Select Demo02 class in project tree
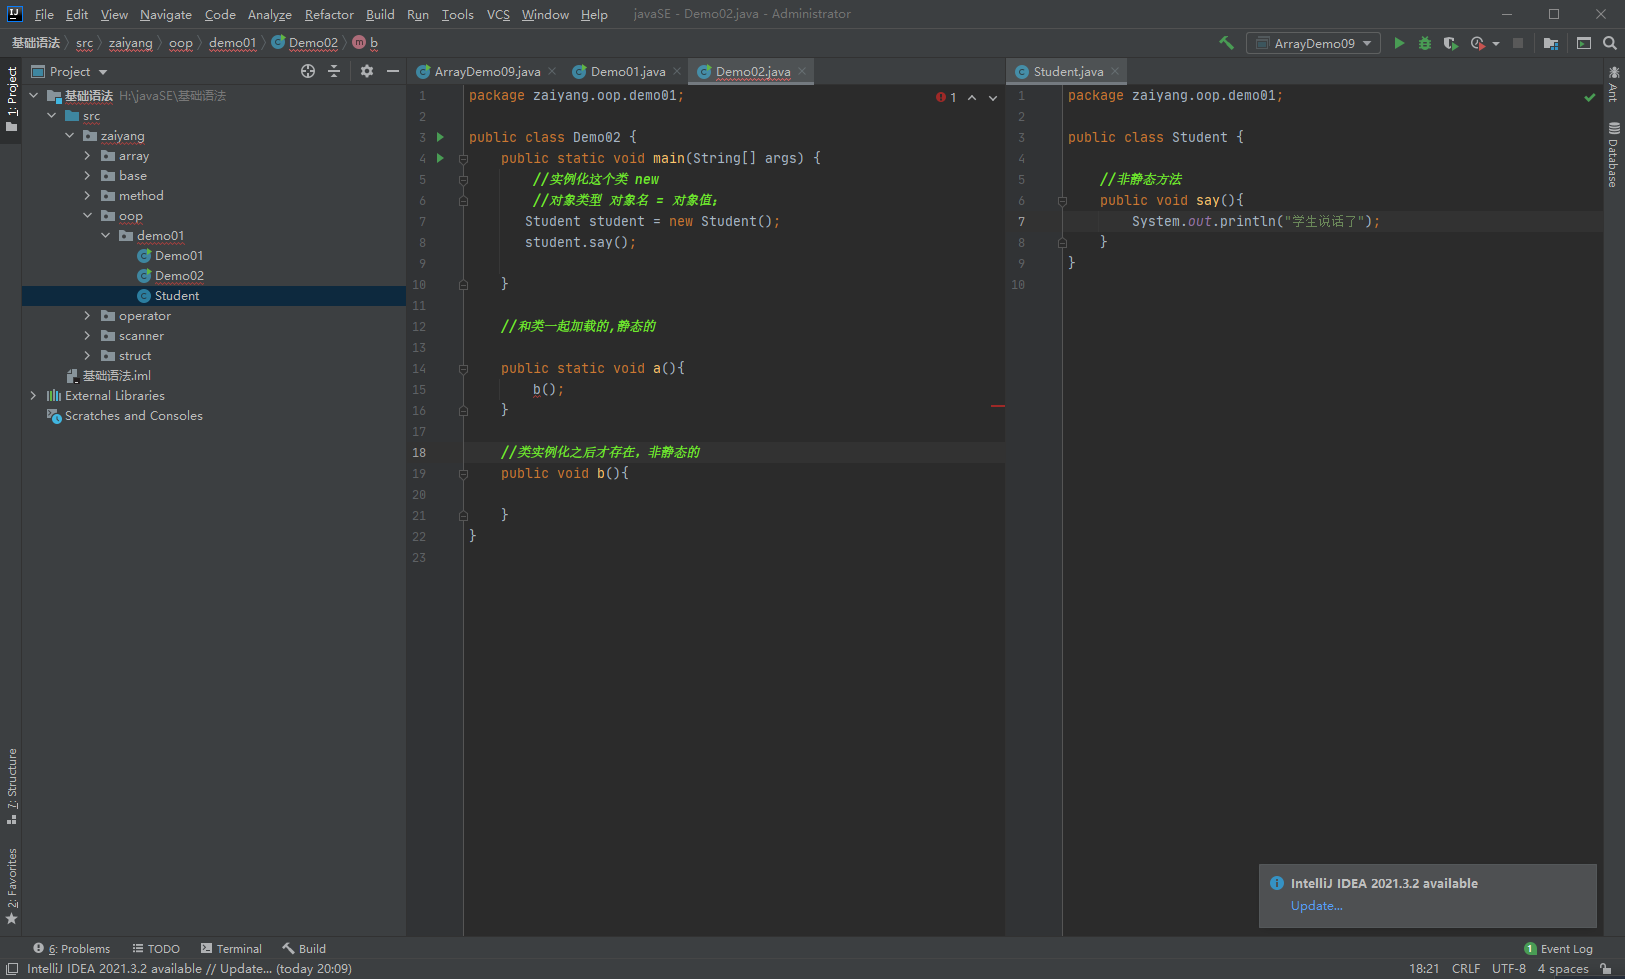Viewport: 1625px width, 979px height. coord(179,276)
